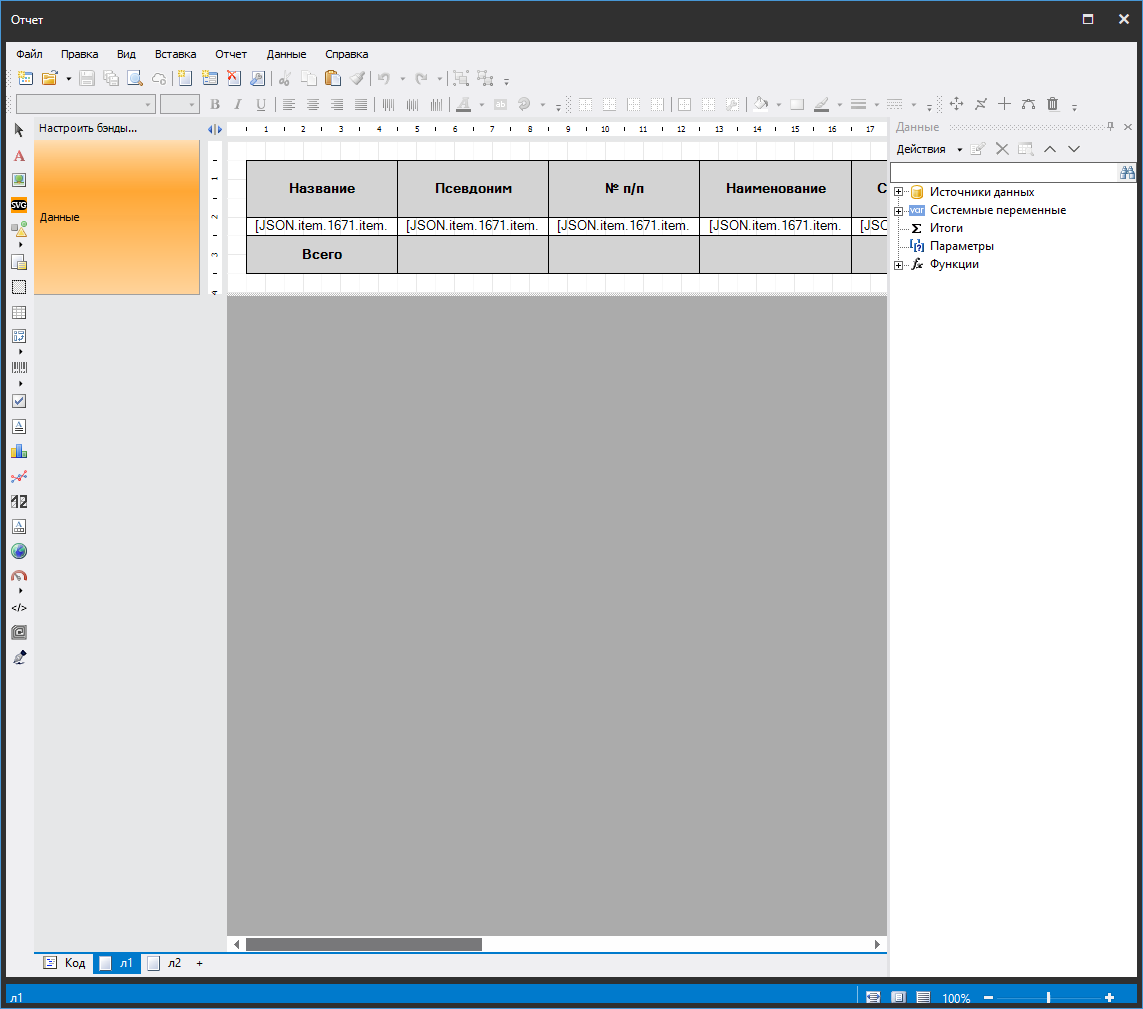This screenshot has width=1143, height=1009.
Task: Select the CheckBox object tool
Action: click(x=19, y=401)
